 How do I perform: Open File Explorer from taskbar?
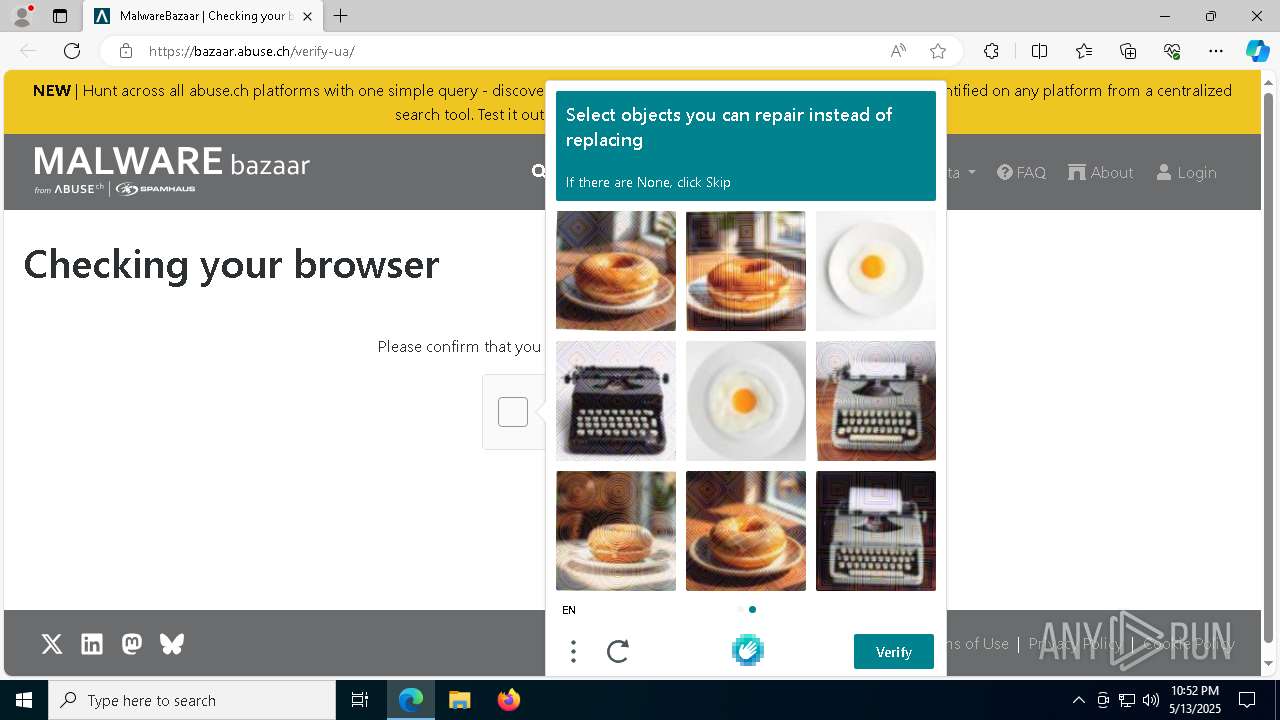[459, 700]
